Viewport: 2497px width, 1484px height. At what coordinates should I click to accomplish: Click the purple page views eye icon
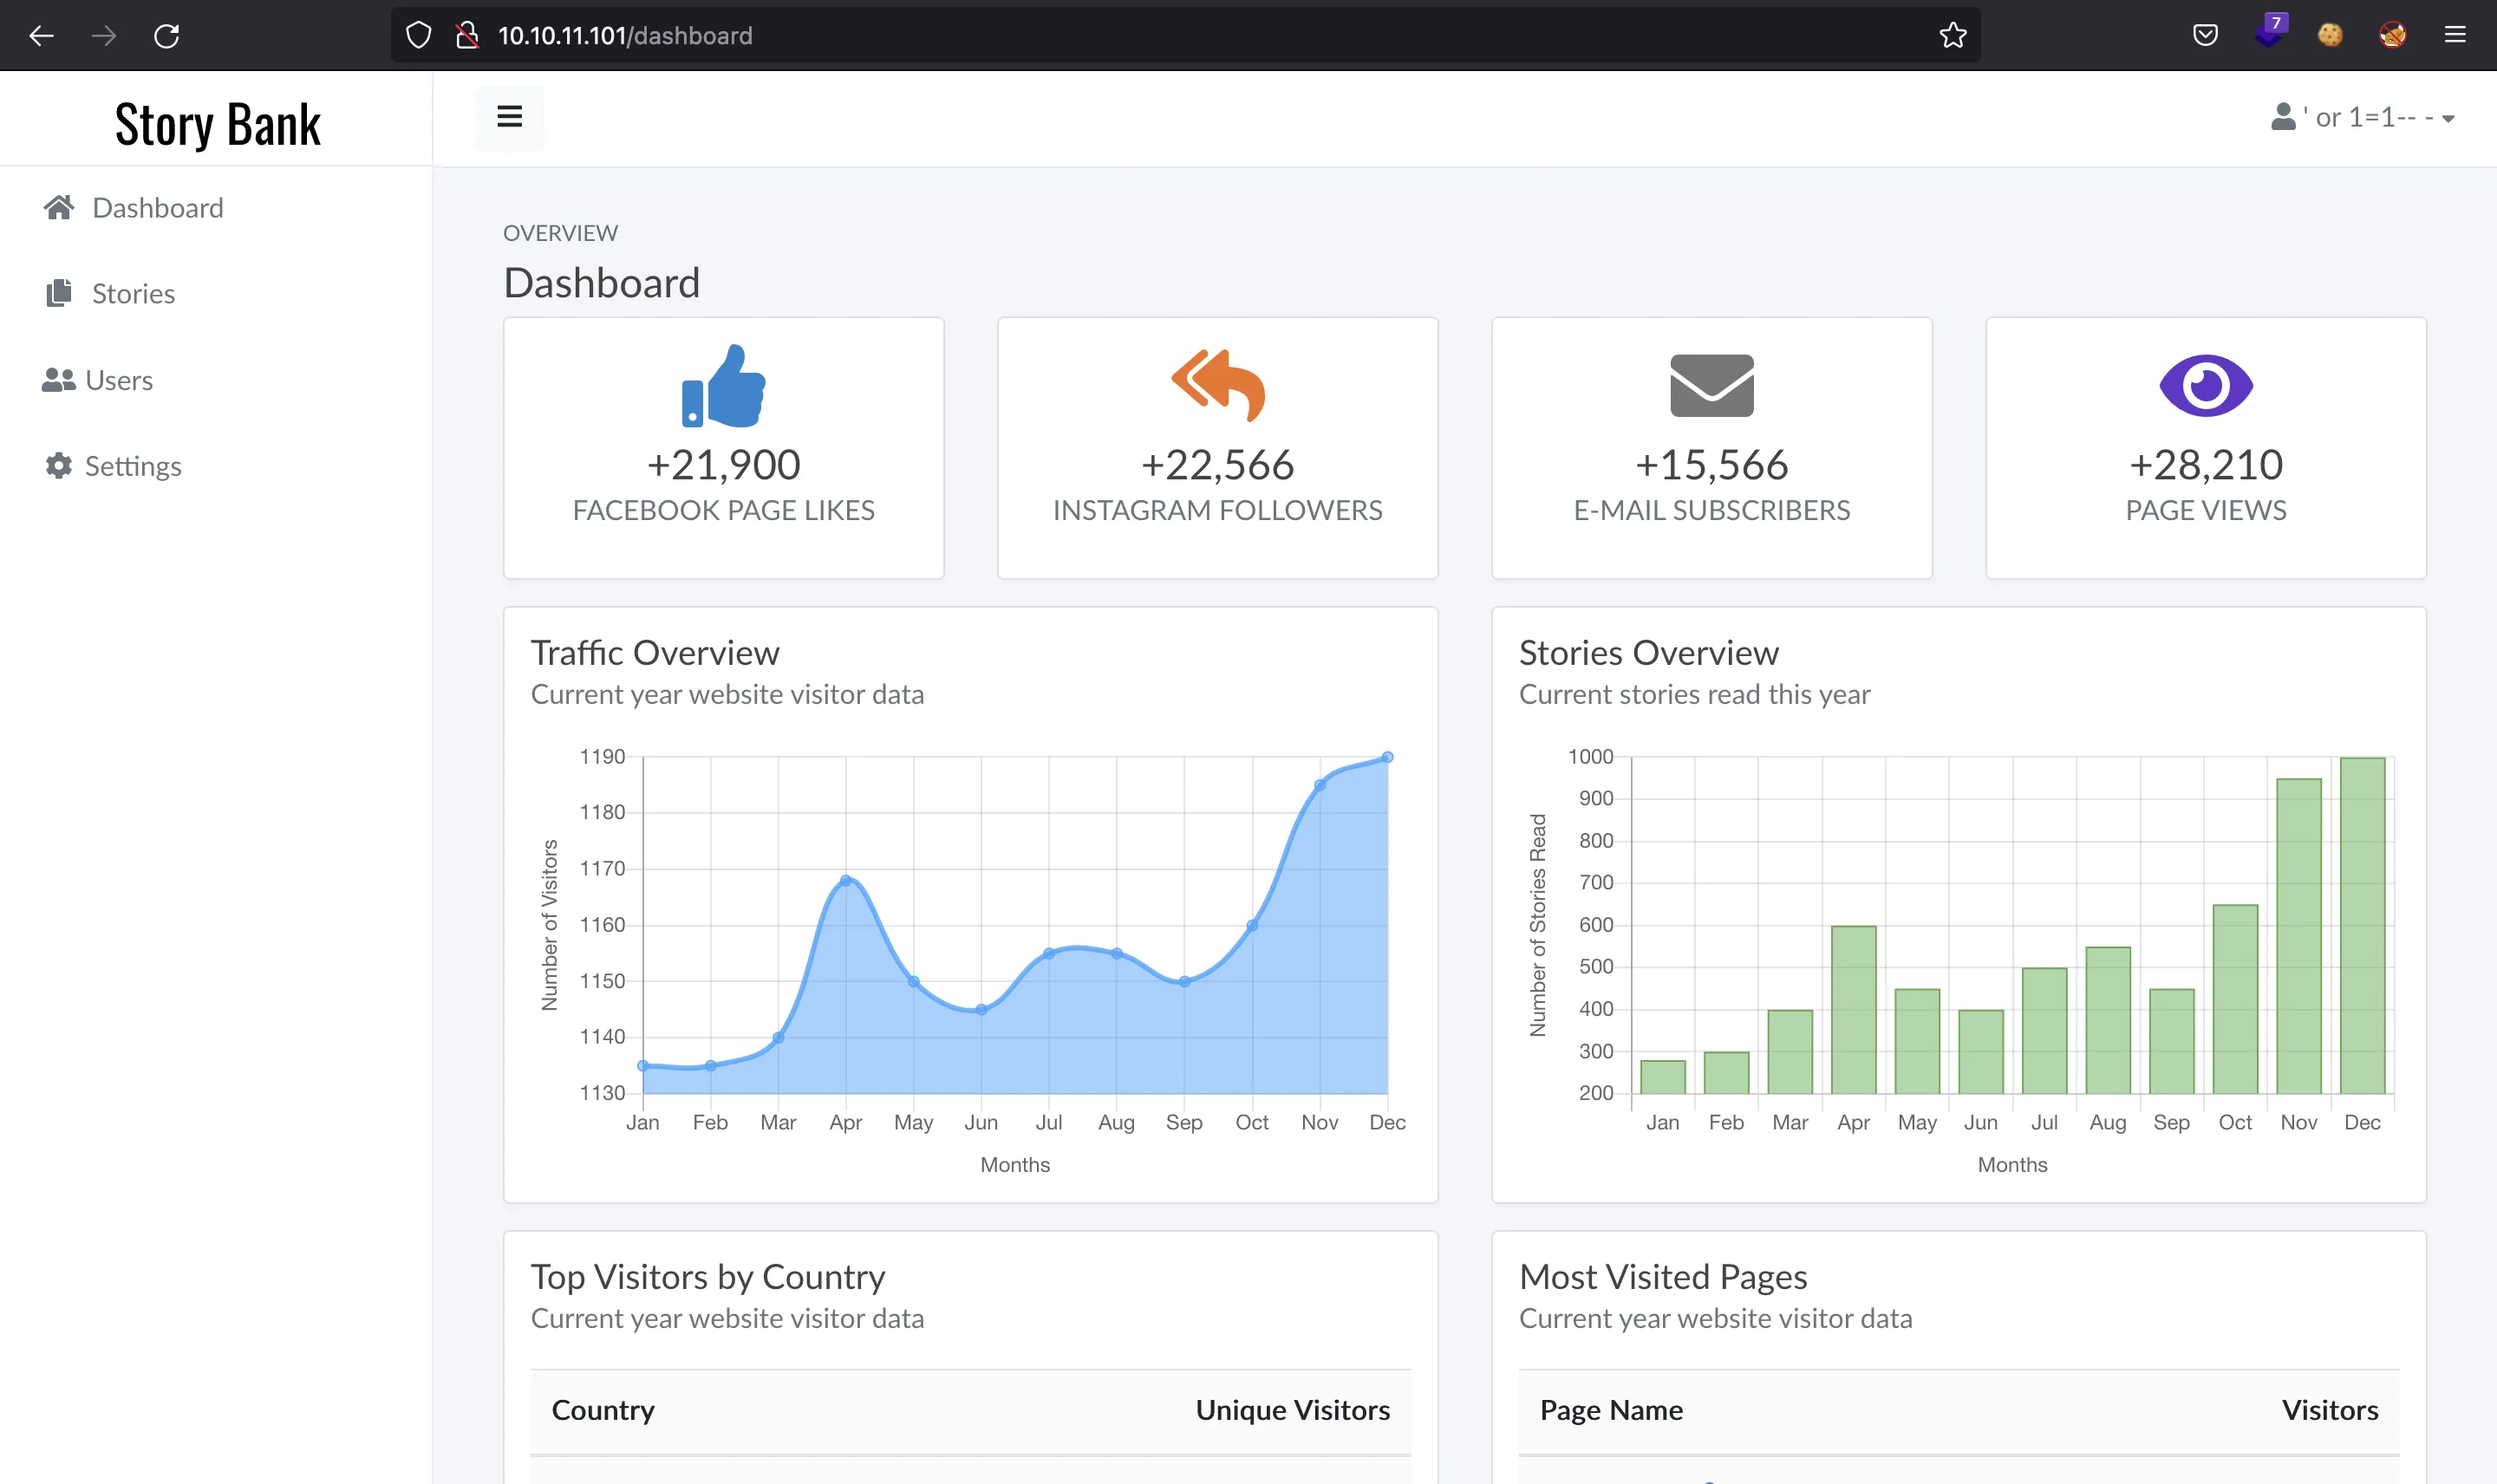coord(2206,385)
